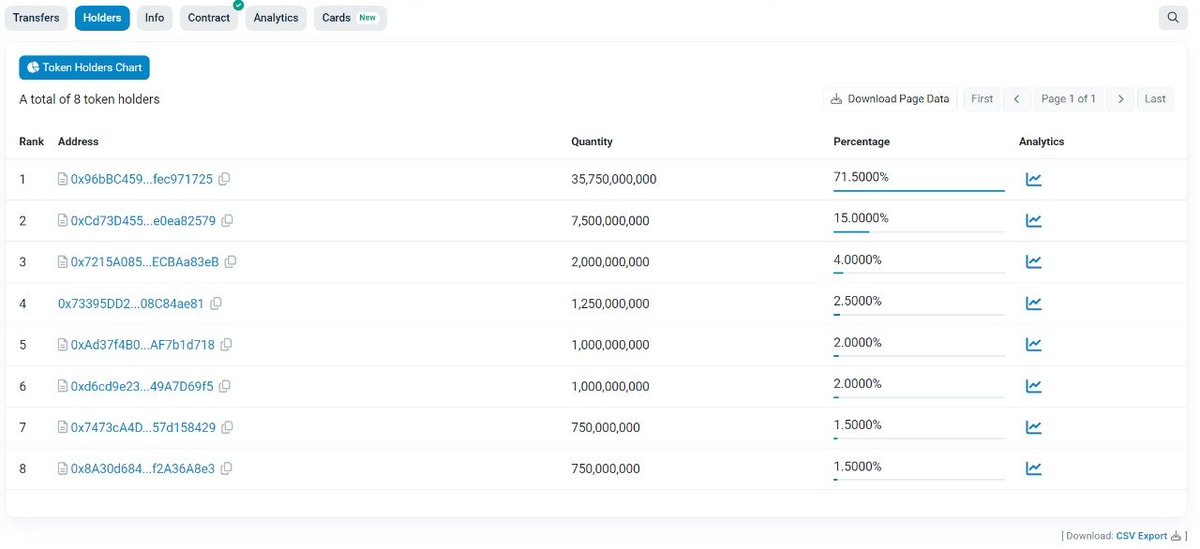Open analytics chart for rank 3 holder
This screenshot has width=1200, height=549.
[x=1033, y=262]
